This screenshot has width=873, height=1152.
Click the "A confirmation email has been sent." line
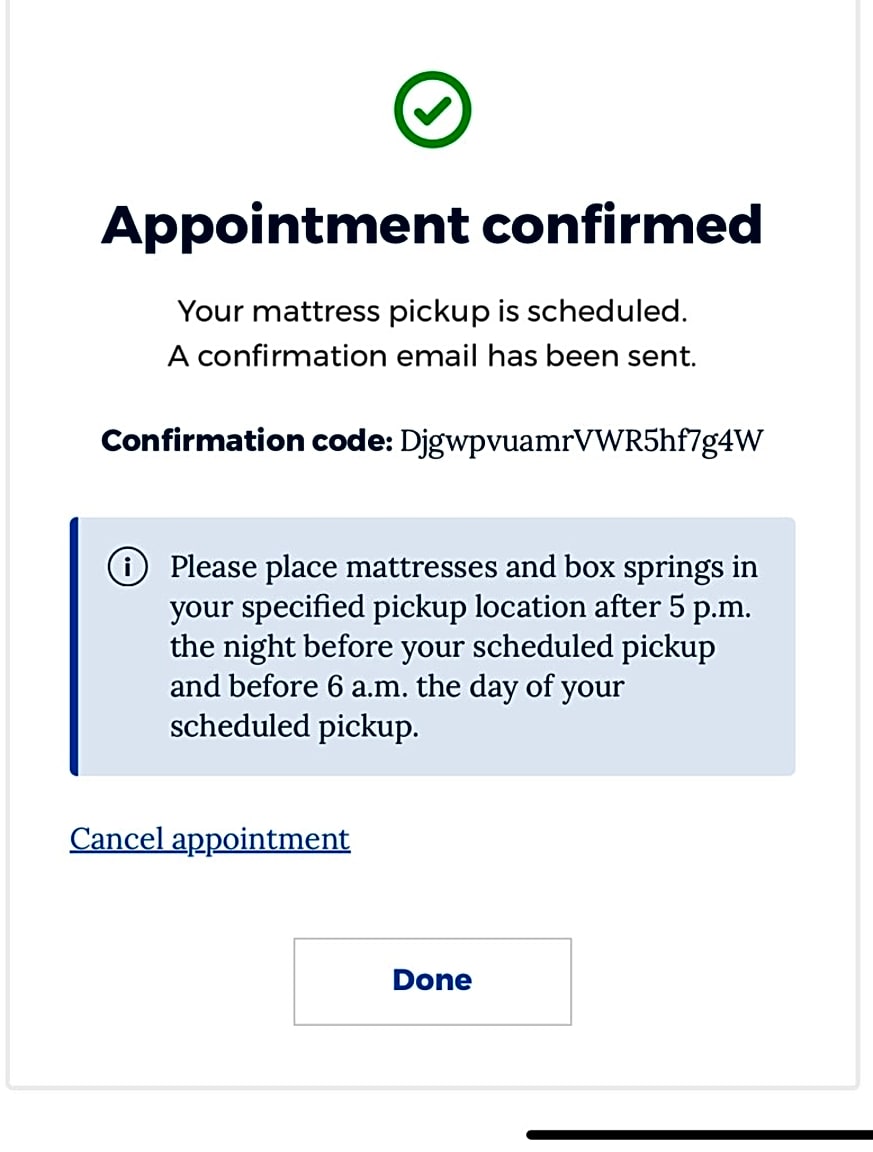pos(432,357)
